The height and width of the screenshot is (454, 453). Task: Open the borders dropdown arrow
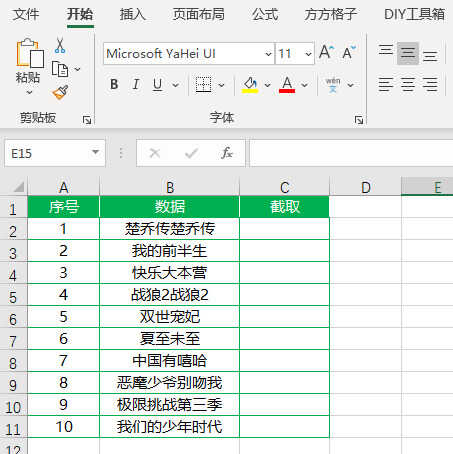(x=221, y=85)
